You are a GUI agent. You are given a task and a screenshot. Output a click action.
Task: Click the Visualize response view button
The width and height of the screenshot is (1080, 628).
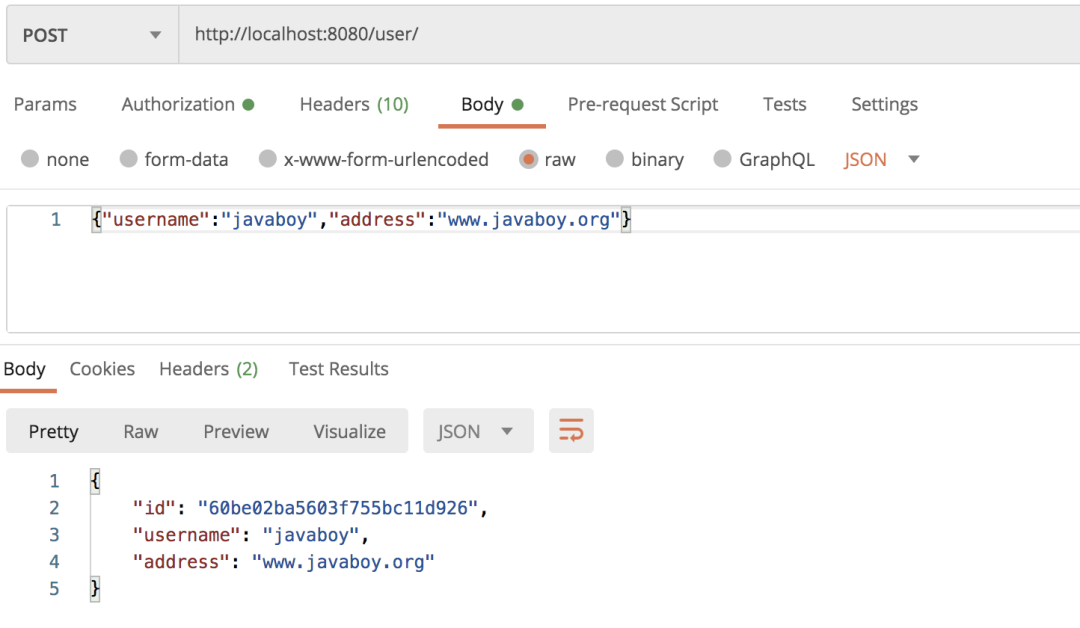349,431
